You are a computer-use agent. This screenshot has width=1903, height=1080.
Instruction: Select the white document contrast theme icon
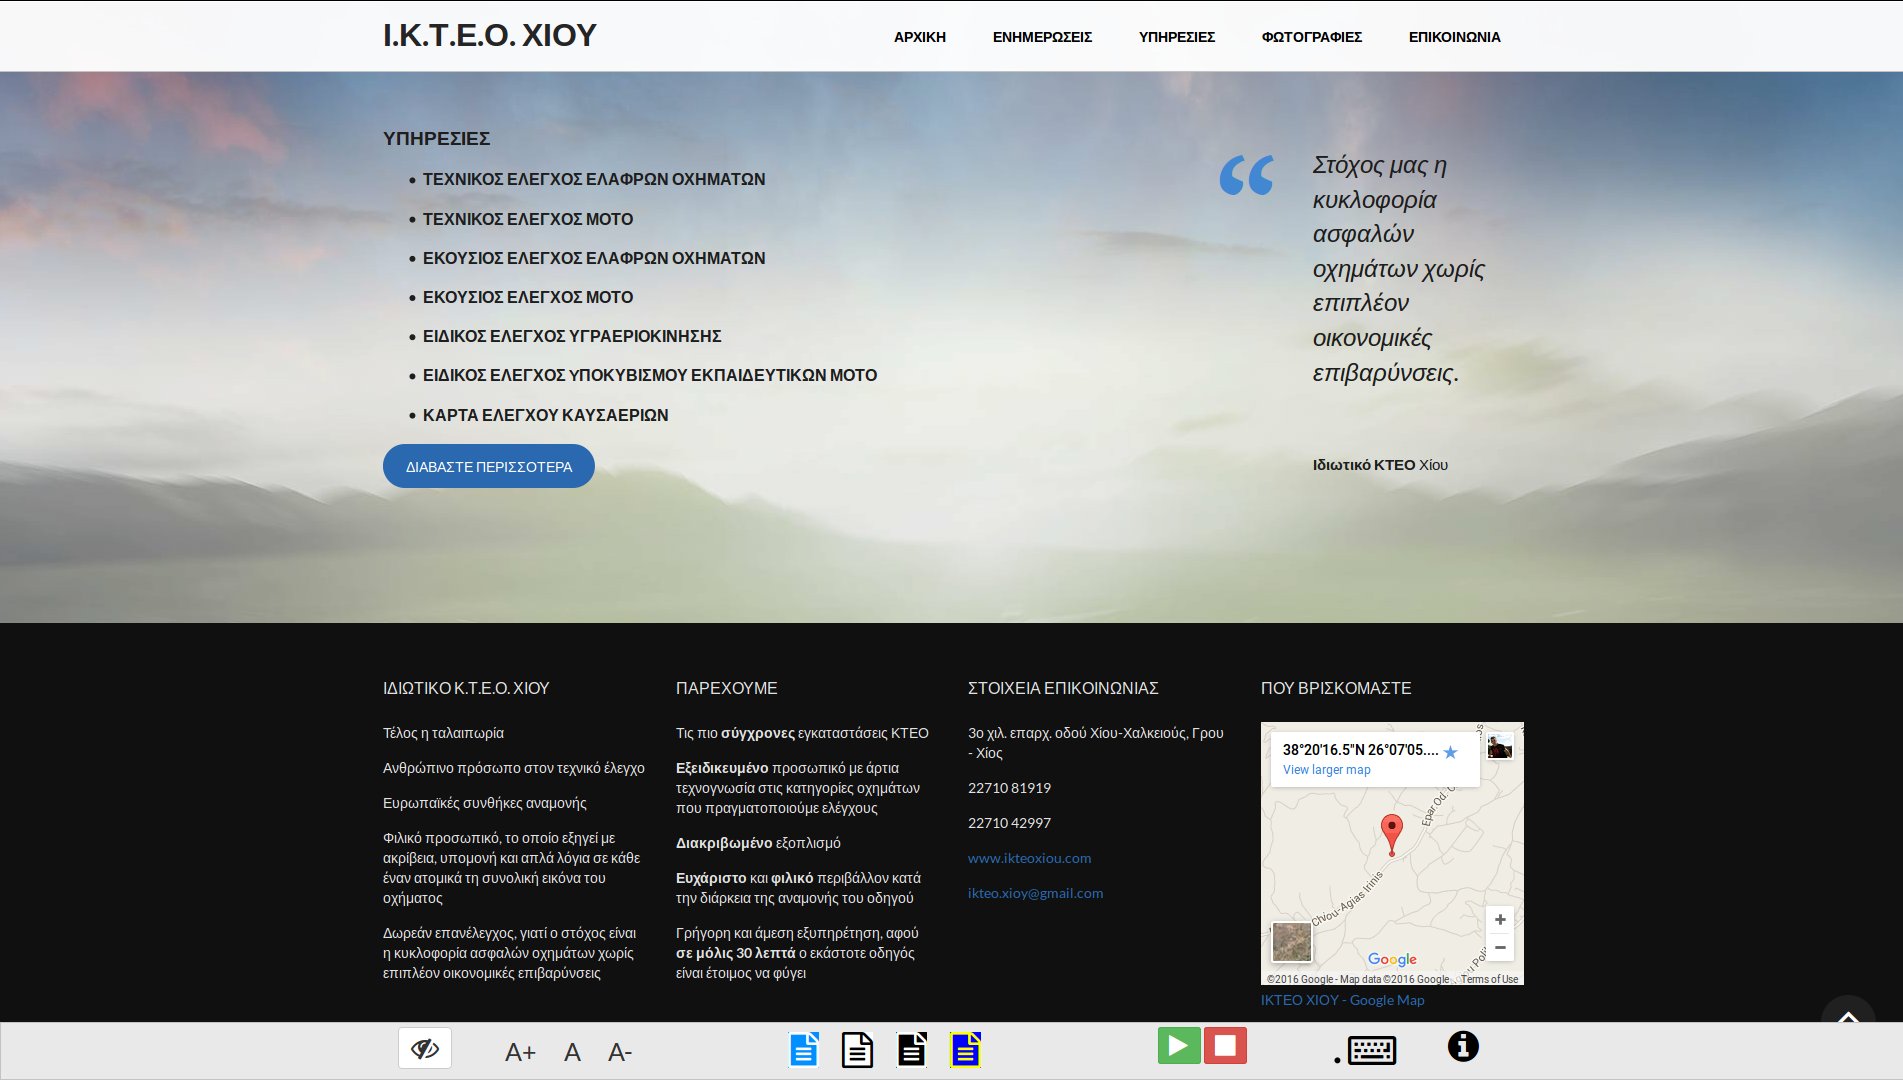[x=857, y=1049]
